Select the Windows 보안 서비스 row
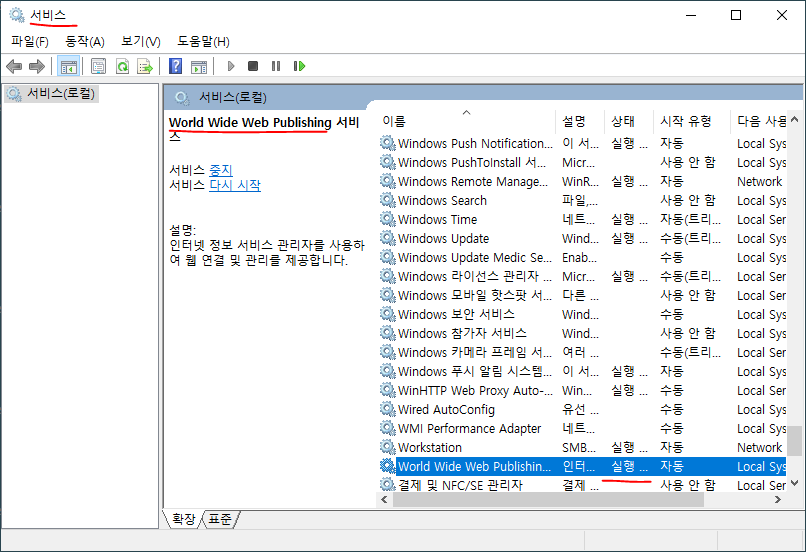 (x=582, y=315)
